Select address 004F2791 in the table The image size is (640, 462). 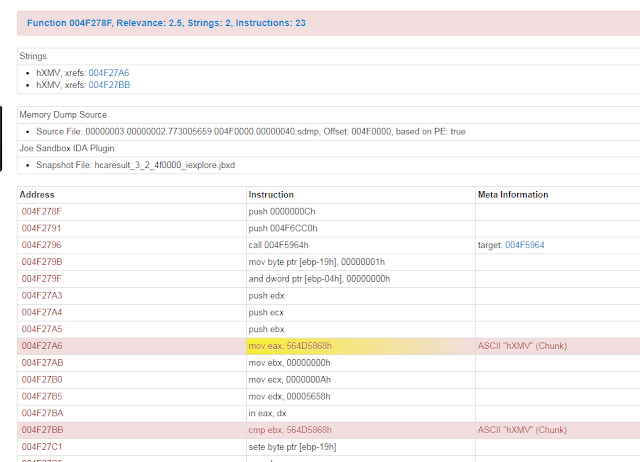pyautogui.click(x=41, y=228)
